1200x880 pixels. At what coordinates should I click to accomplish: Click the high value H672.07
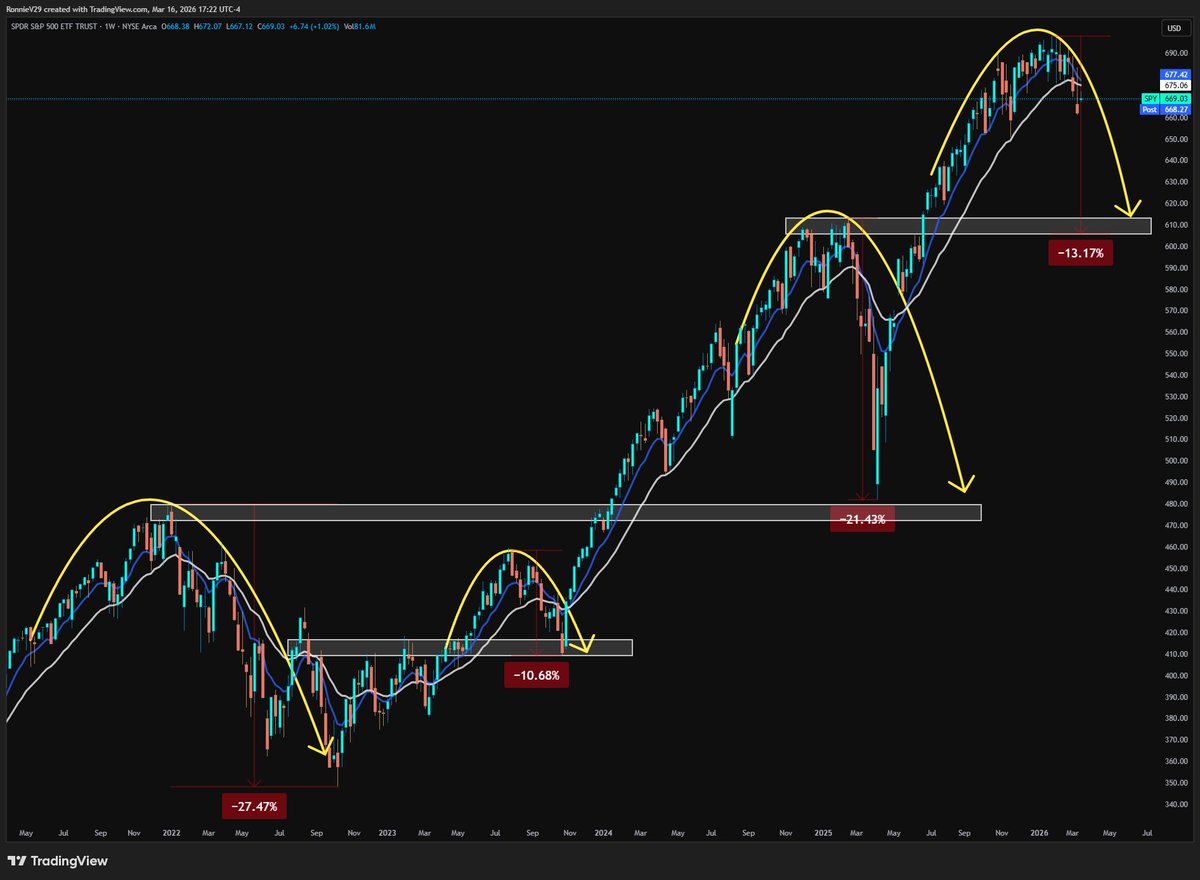pyautogui.click(x=208, y=26)
